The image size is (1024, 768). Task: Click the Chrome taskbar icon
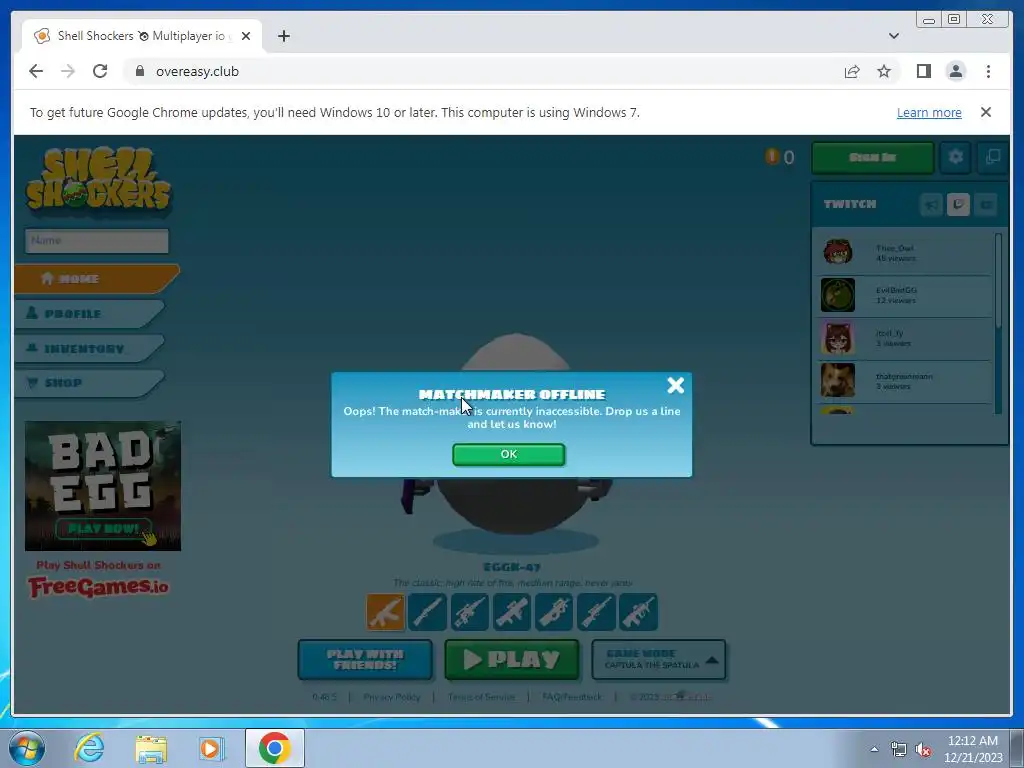tap(274, 748)
